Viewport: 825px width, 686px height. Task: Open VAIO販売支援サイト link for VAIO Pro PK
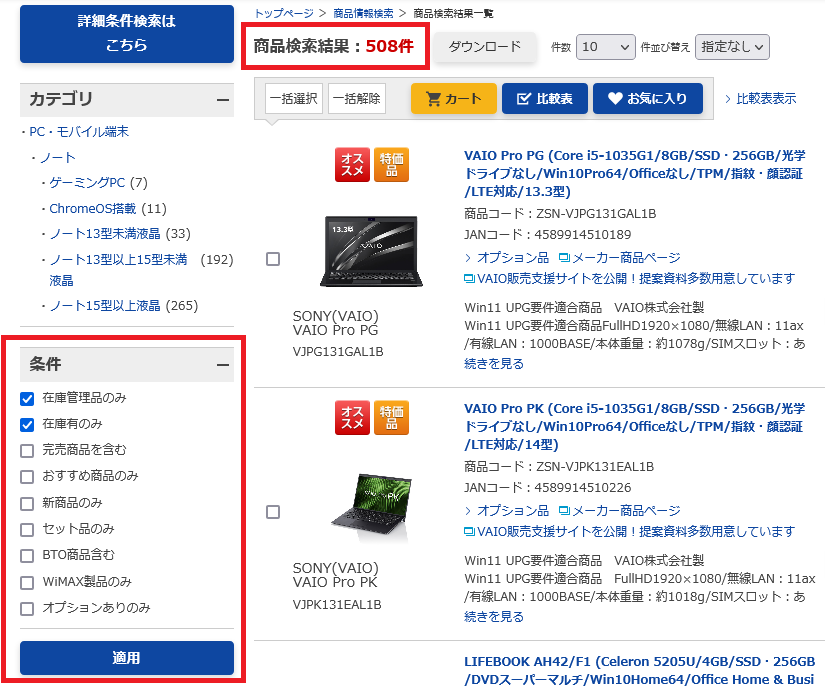pos(630,531)
